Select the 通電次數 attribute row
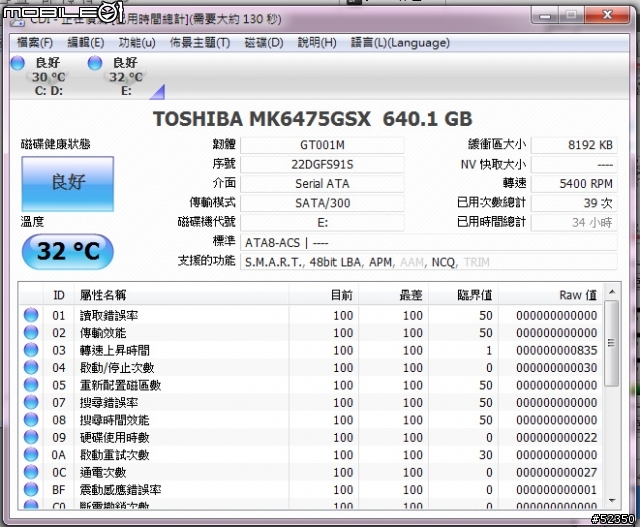The width and height of the screenshot is (640, 527). [x=311, y=472]
